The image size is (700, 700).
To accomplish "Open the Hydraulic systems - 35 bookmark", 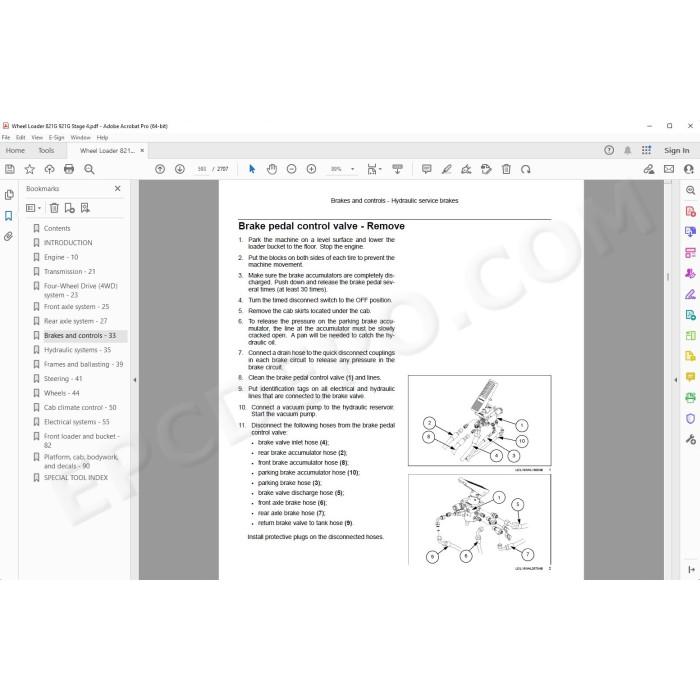I will pos(77,350).
